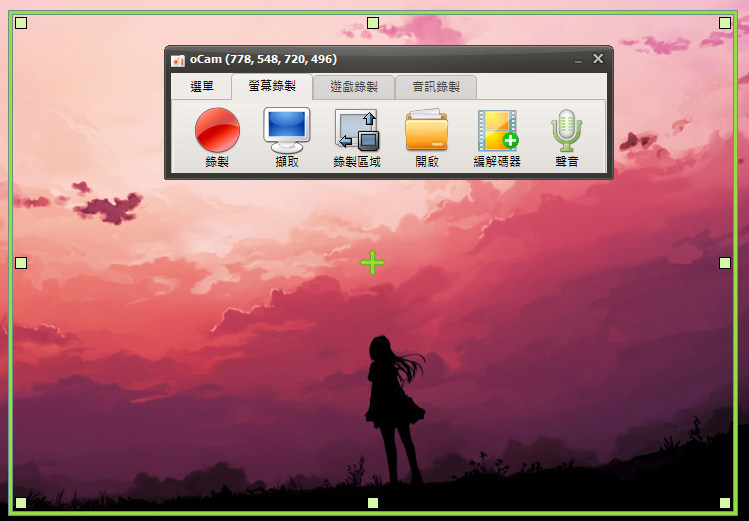Switch to the 遊戲錄製 tab

point(354,87)
